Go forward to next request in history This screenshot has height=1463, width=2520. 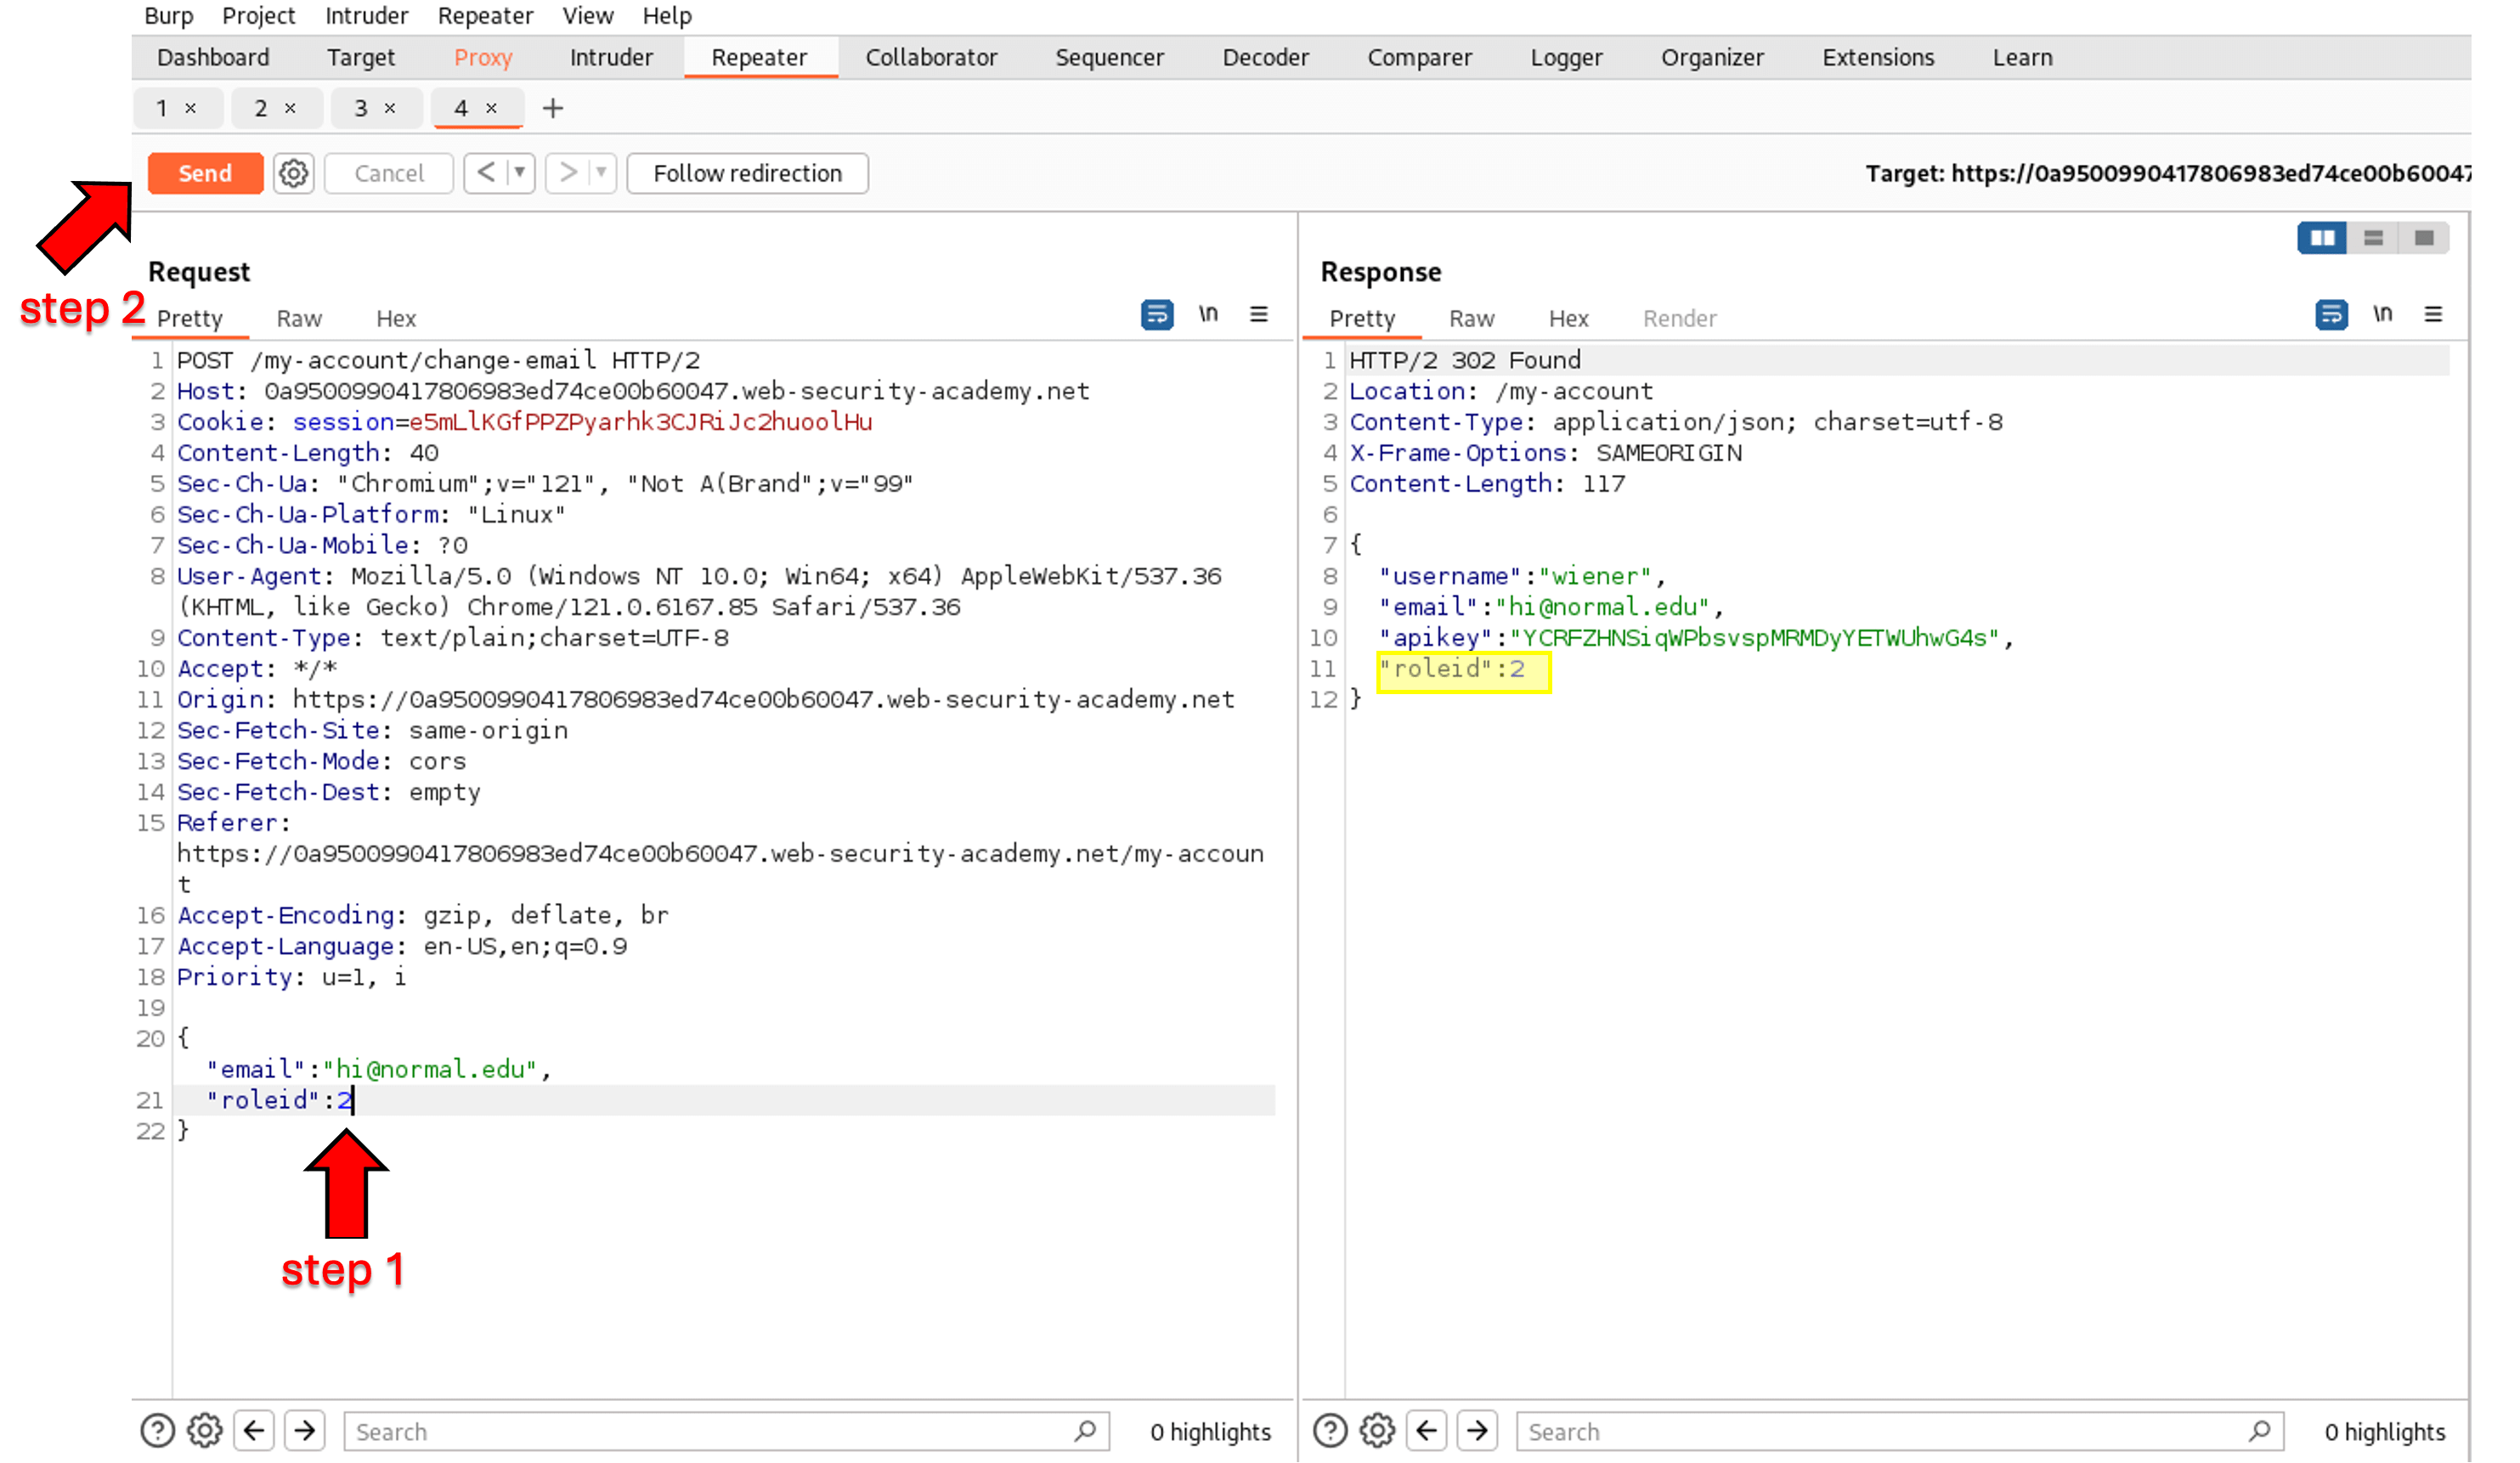568,173
